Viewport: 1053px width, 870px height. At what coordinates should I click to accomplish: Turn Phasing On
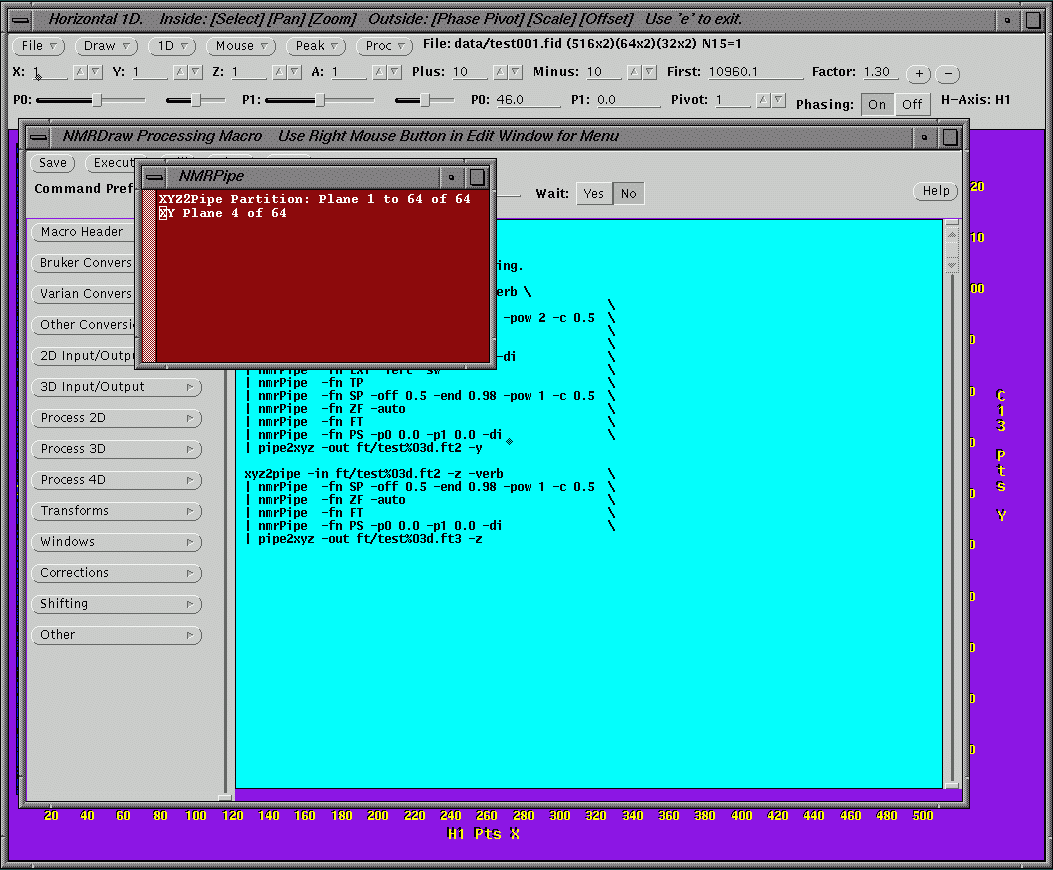pyautogui.click(x=877, y=104)
